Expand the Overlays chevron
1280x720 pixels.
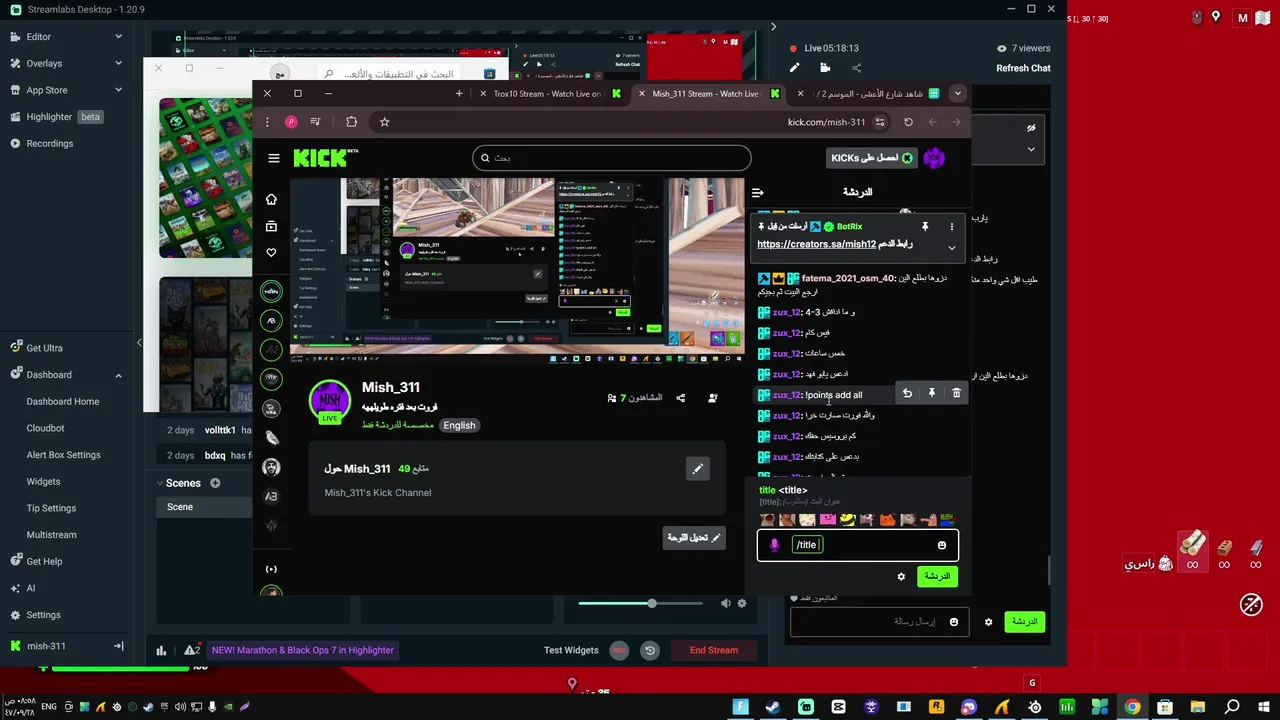click(118, 63)
